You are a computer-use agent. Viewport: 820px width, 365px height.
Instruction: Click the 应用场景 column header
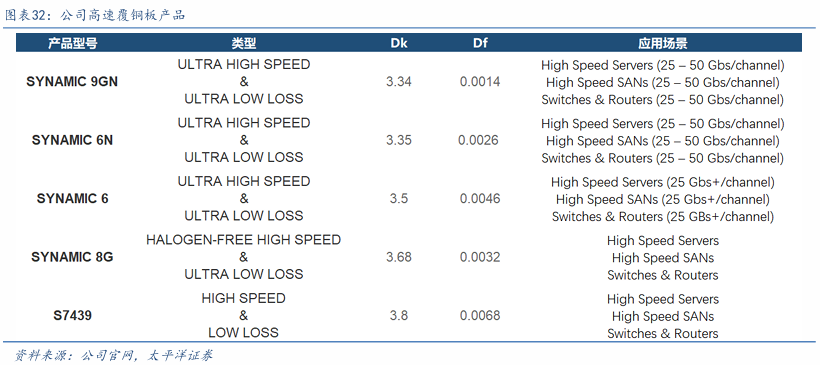662,43
